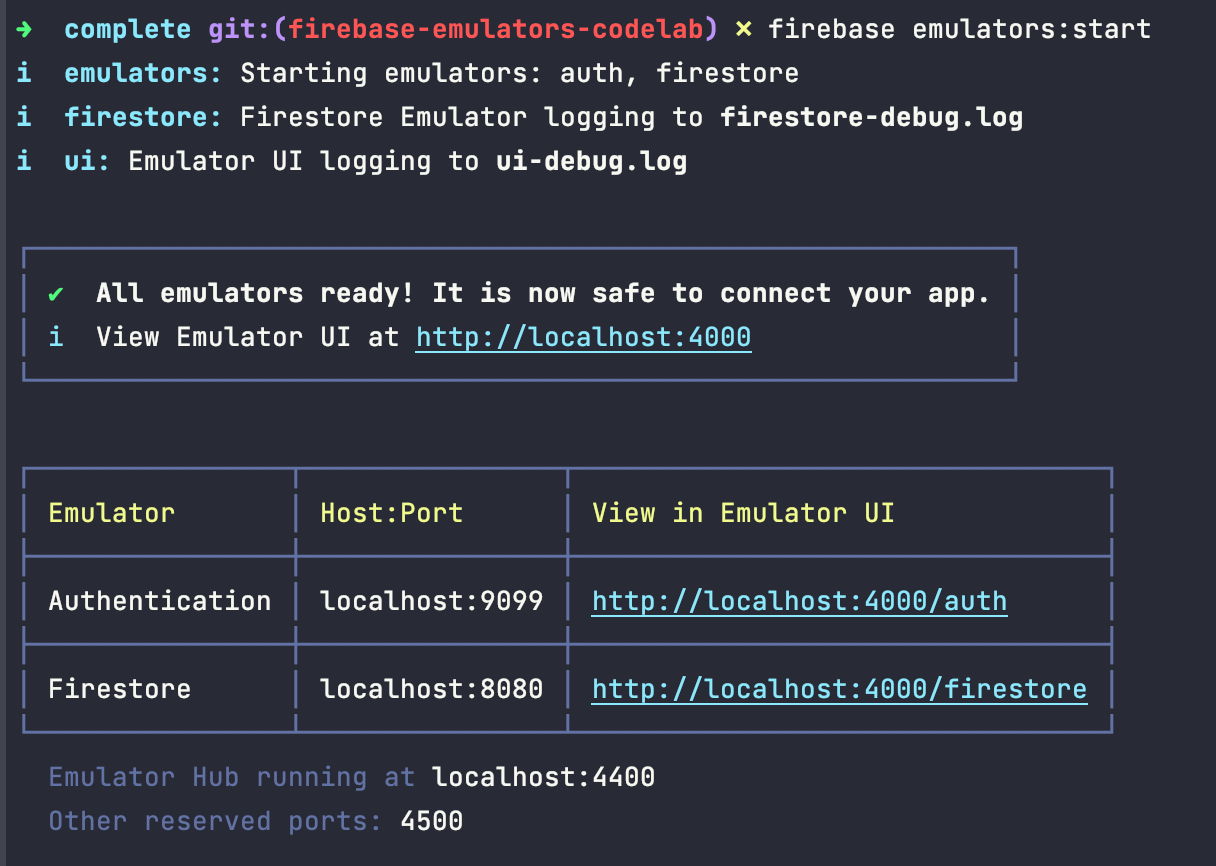
Task: Click the green checkmark beside All emulators ready
Action: 56,294
